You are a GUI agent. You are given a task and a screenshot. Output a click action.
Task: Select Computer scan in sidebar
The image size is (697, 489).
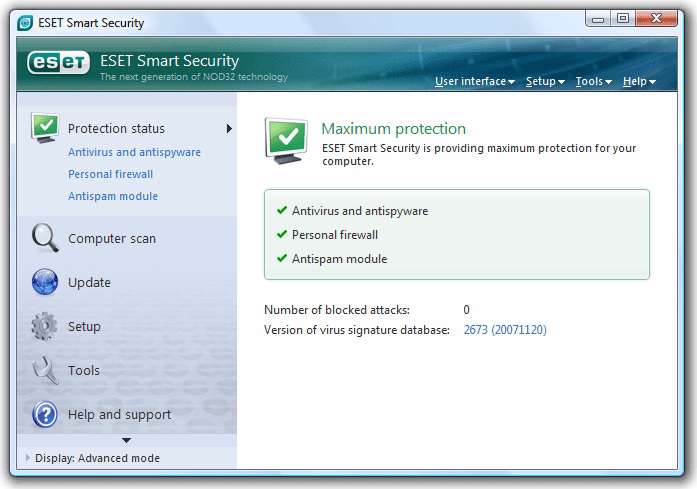112,239
